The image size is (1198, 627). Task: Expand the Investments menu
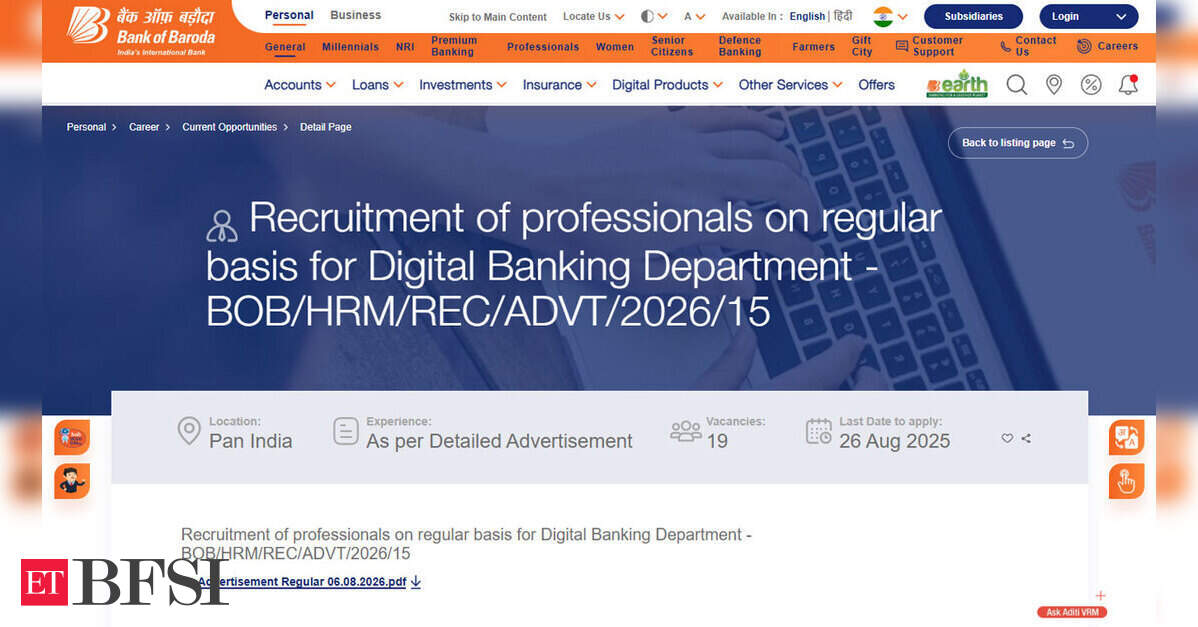point(462,85)
